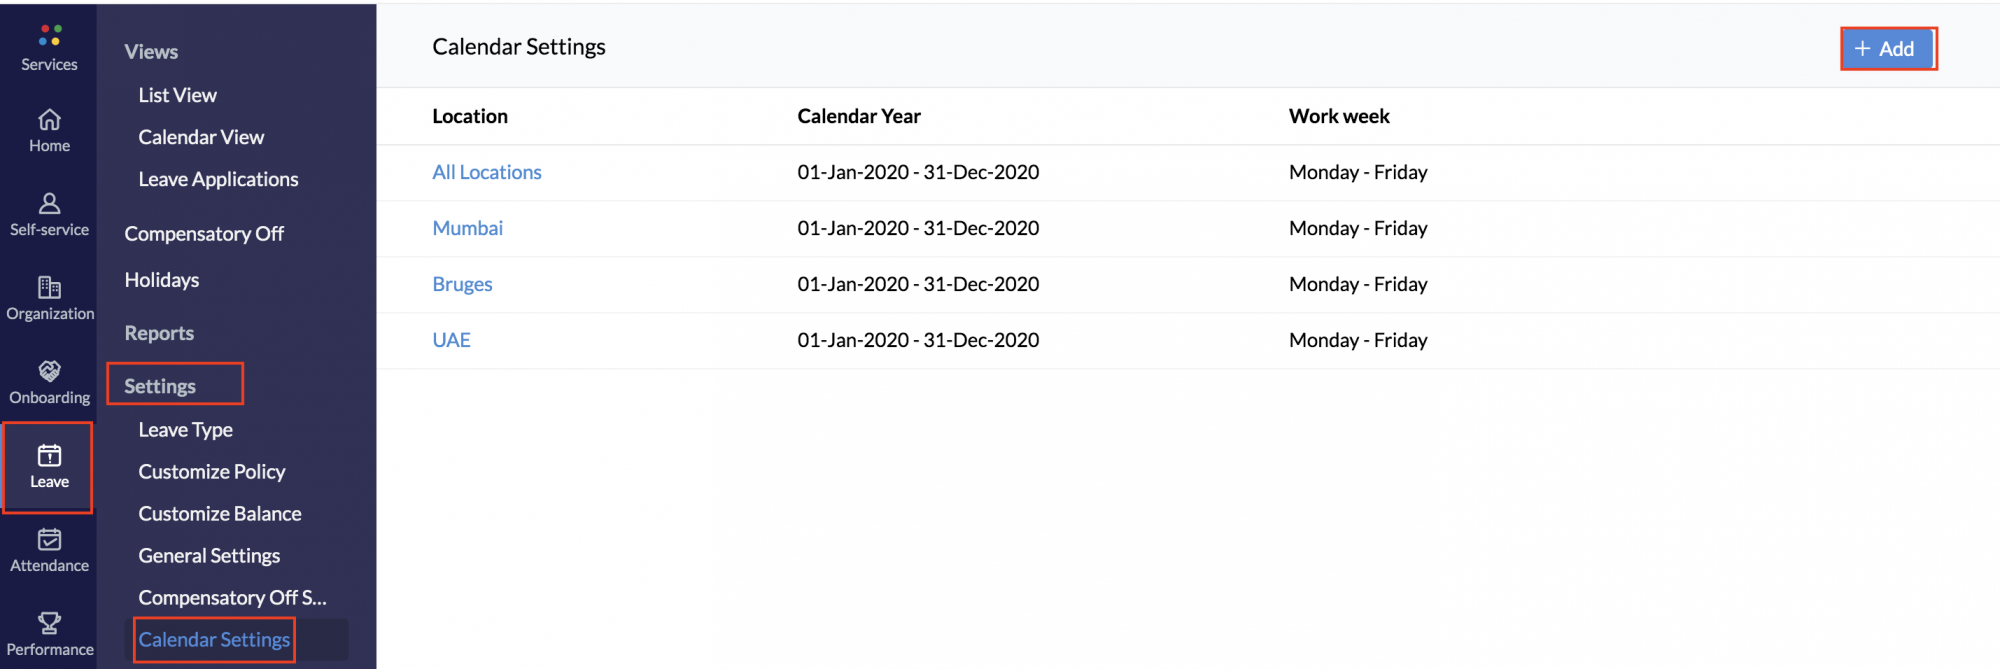
Task: Go to Home icon in sidebar
Action: 49,120
